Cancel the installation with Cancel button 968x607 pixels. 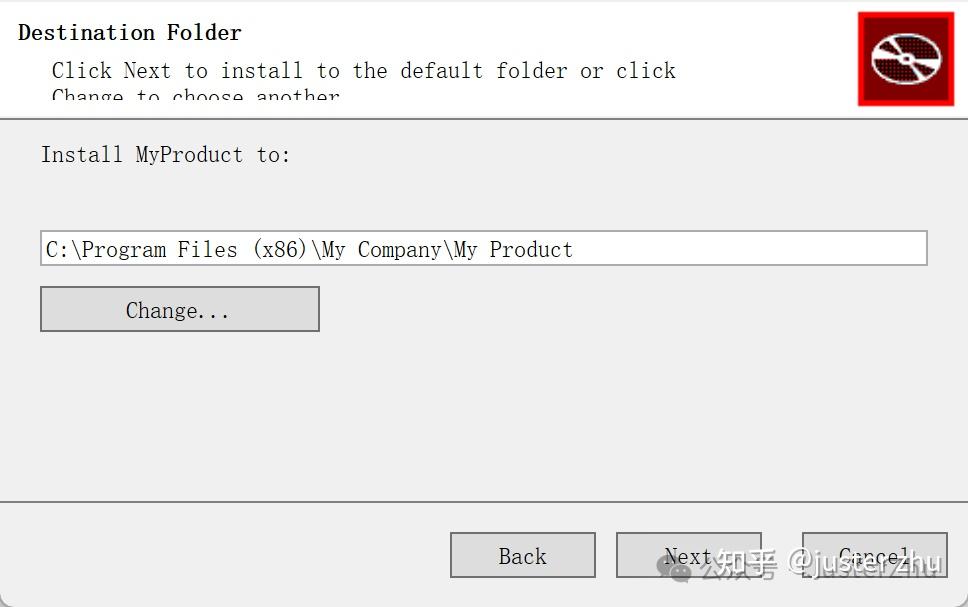[x=874, y=555]
